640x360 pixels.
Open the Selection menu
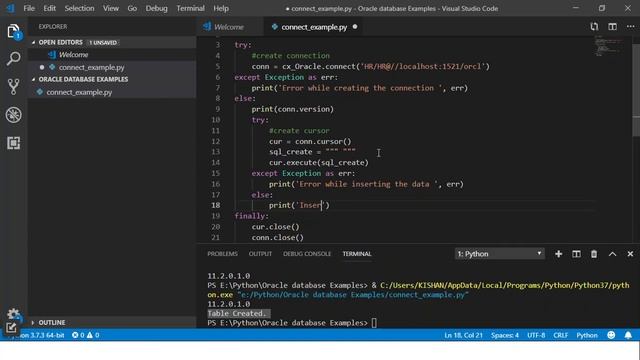coord(79,8)
